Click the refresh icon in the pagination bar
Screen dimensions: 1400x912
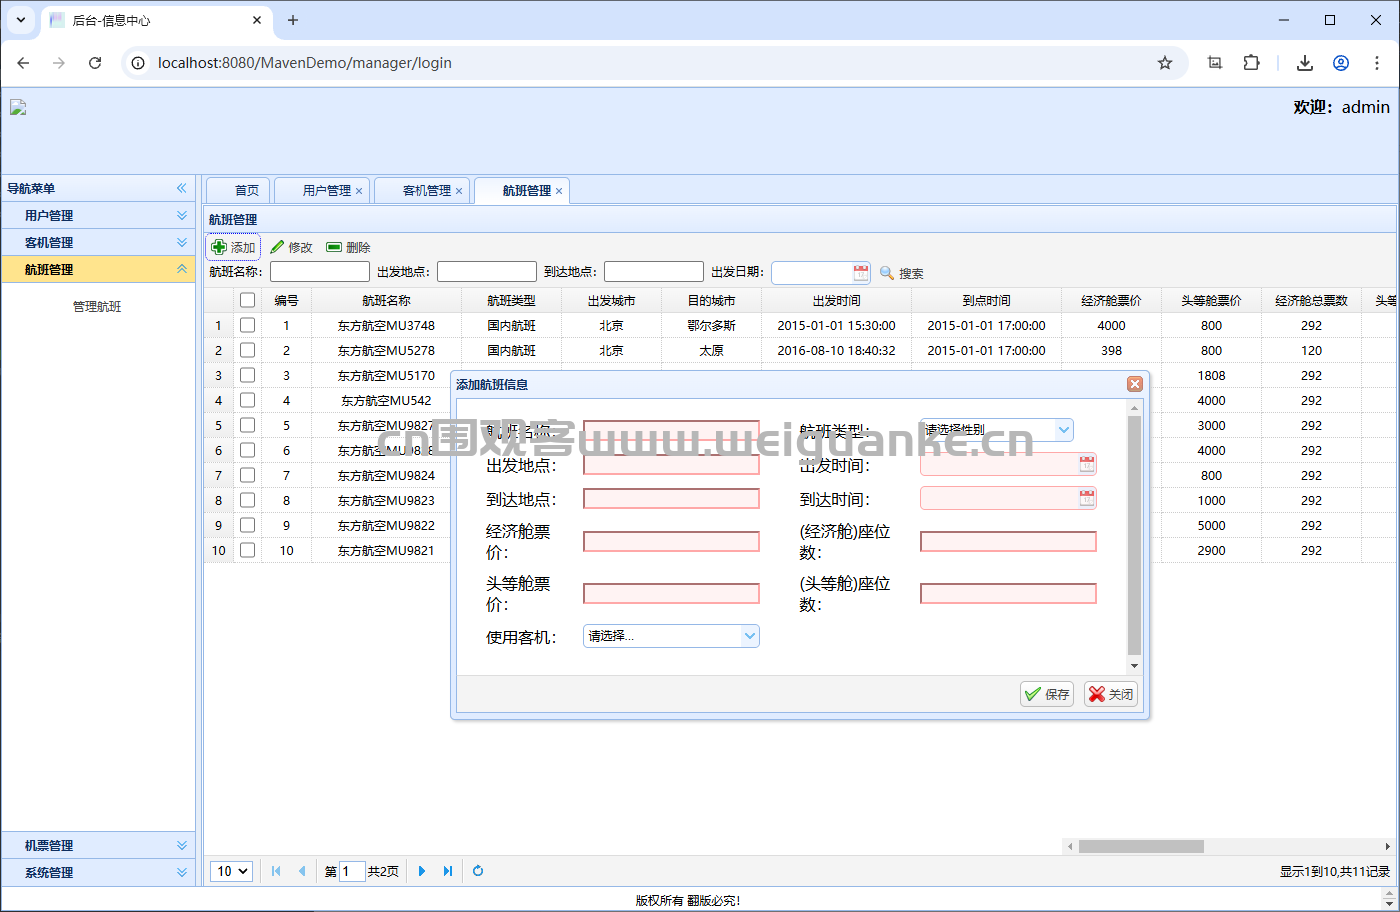478,871
